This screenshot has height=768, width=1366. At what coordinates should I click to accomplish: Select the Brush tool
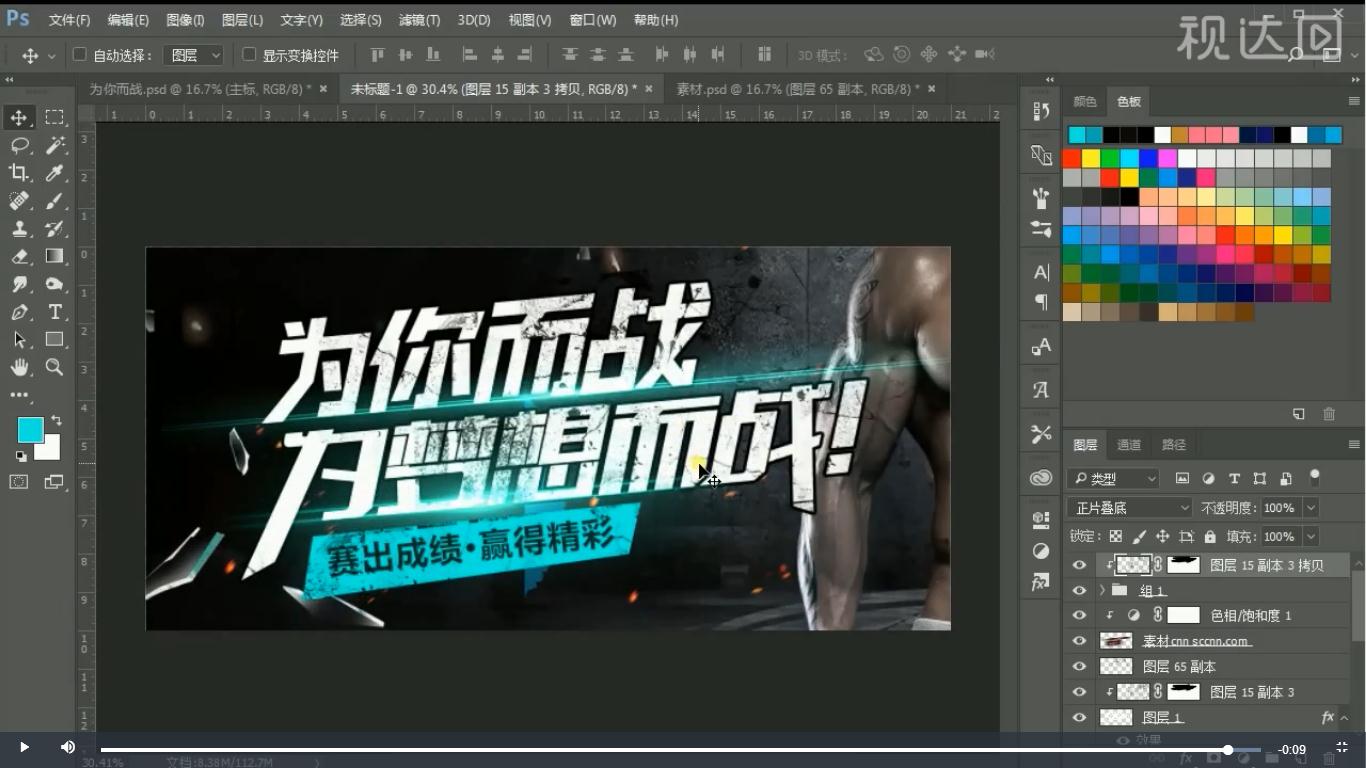54,200
